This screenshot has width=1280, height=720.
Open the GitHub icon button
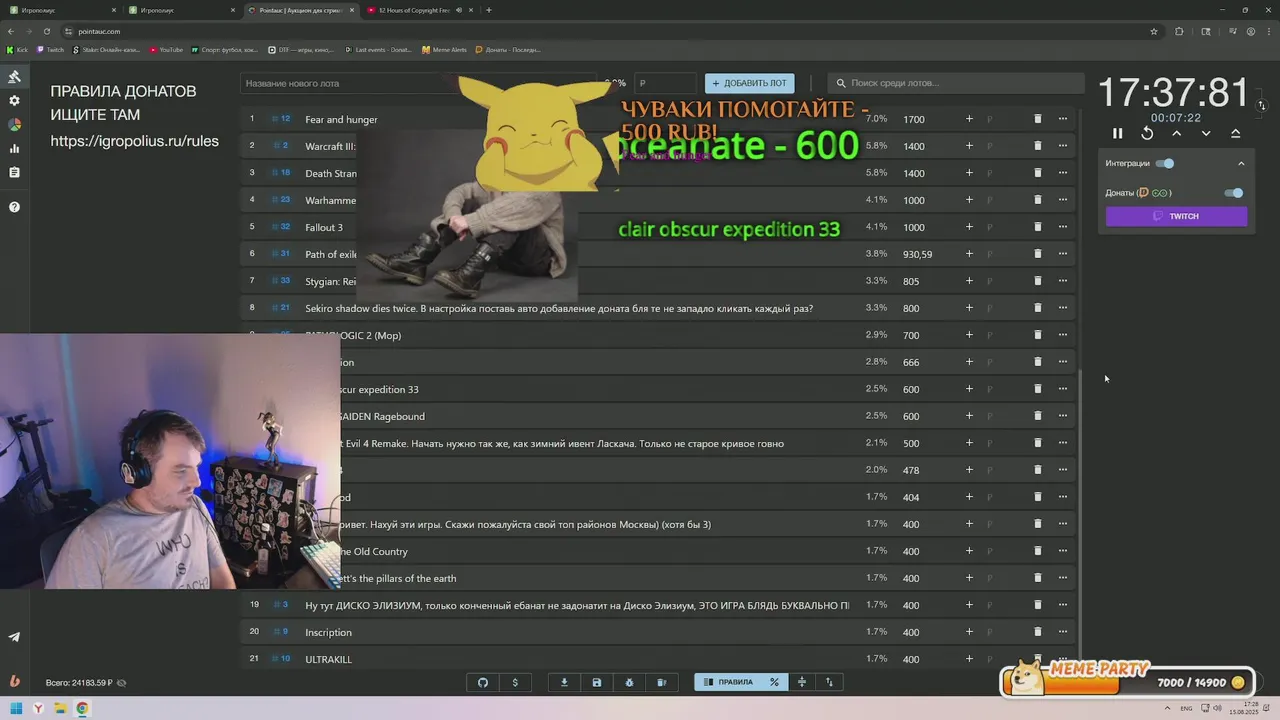click(x=483, y=682)
